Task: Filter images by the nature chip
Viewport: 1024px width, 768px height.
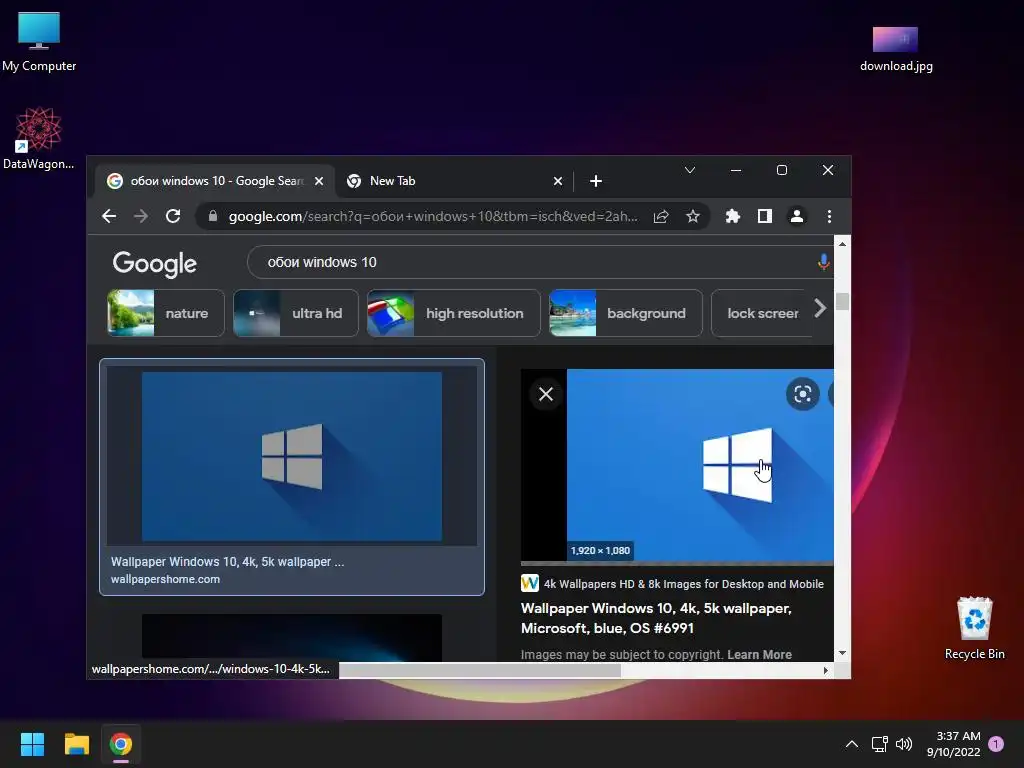Action: point(165,313)
